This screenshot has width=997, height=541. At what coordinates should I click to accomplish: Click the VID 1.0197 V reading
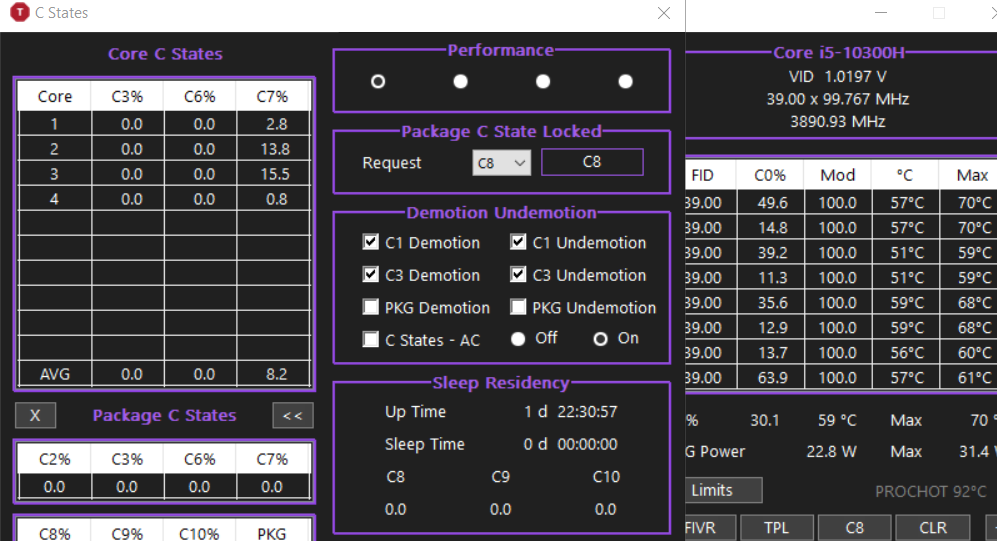[837, 77]
